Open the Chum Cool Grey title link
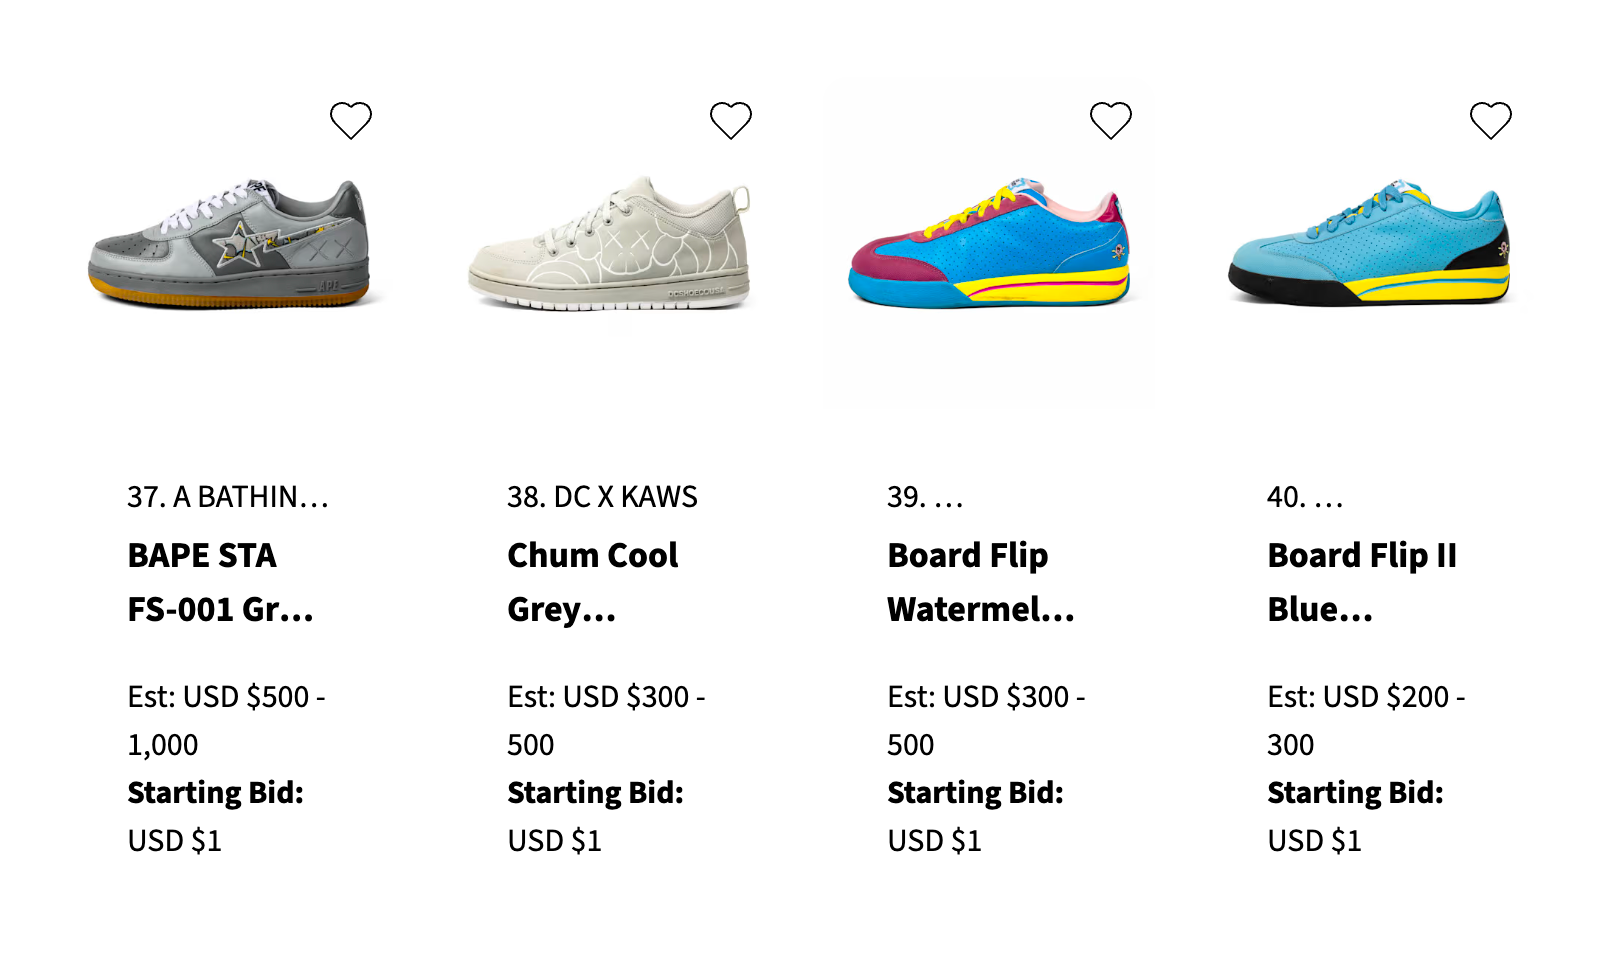 (592, 582)
